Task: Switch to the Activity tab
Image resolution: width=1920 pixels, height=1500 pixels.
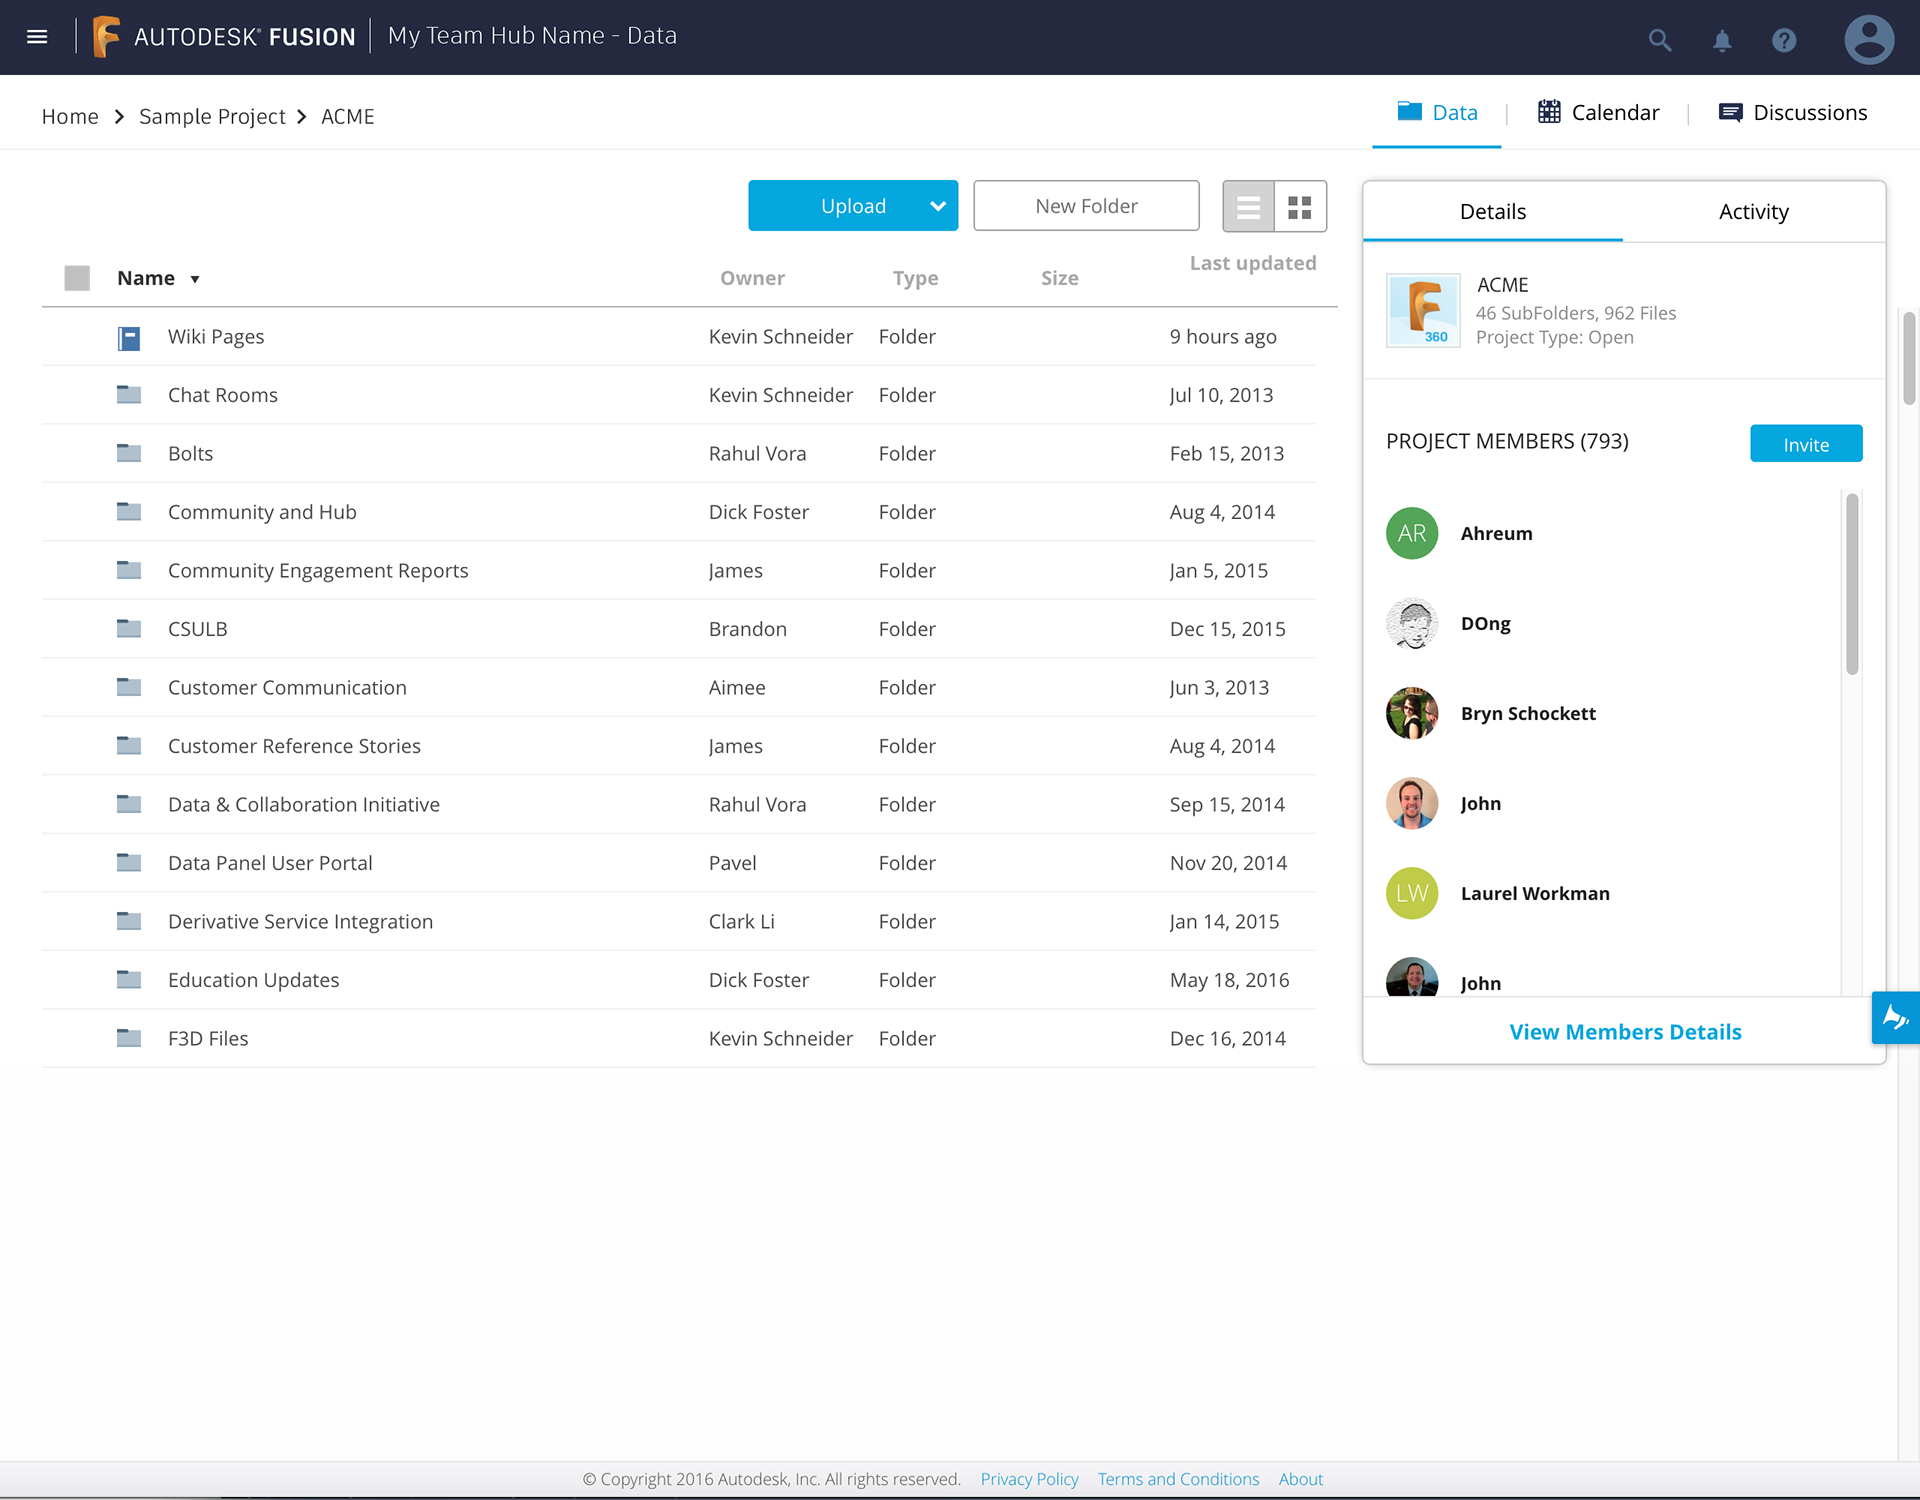Action: (x=1753, y=212)
